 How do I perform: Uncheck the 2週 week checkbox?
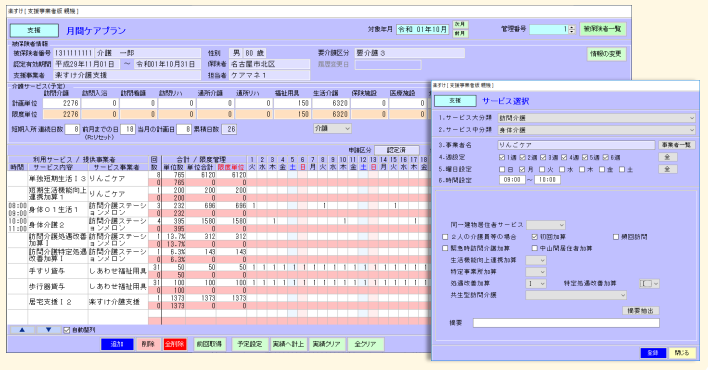[x=523, y=158]
